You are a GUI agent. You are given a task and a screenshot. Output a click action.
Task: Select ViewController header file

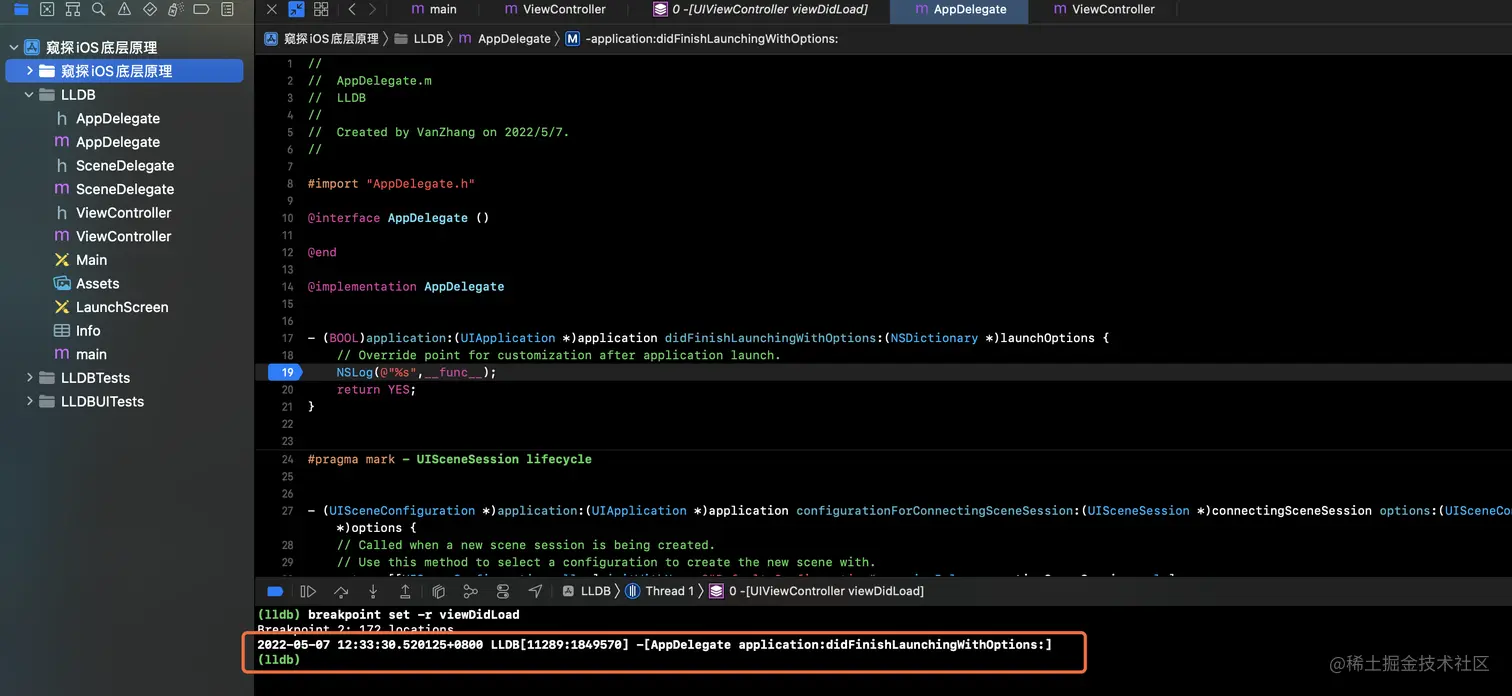(124, 213)
